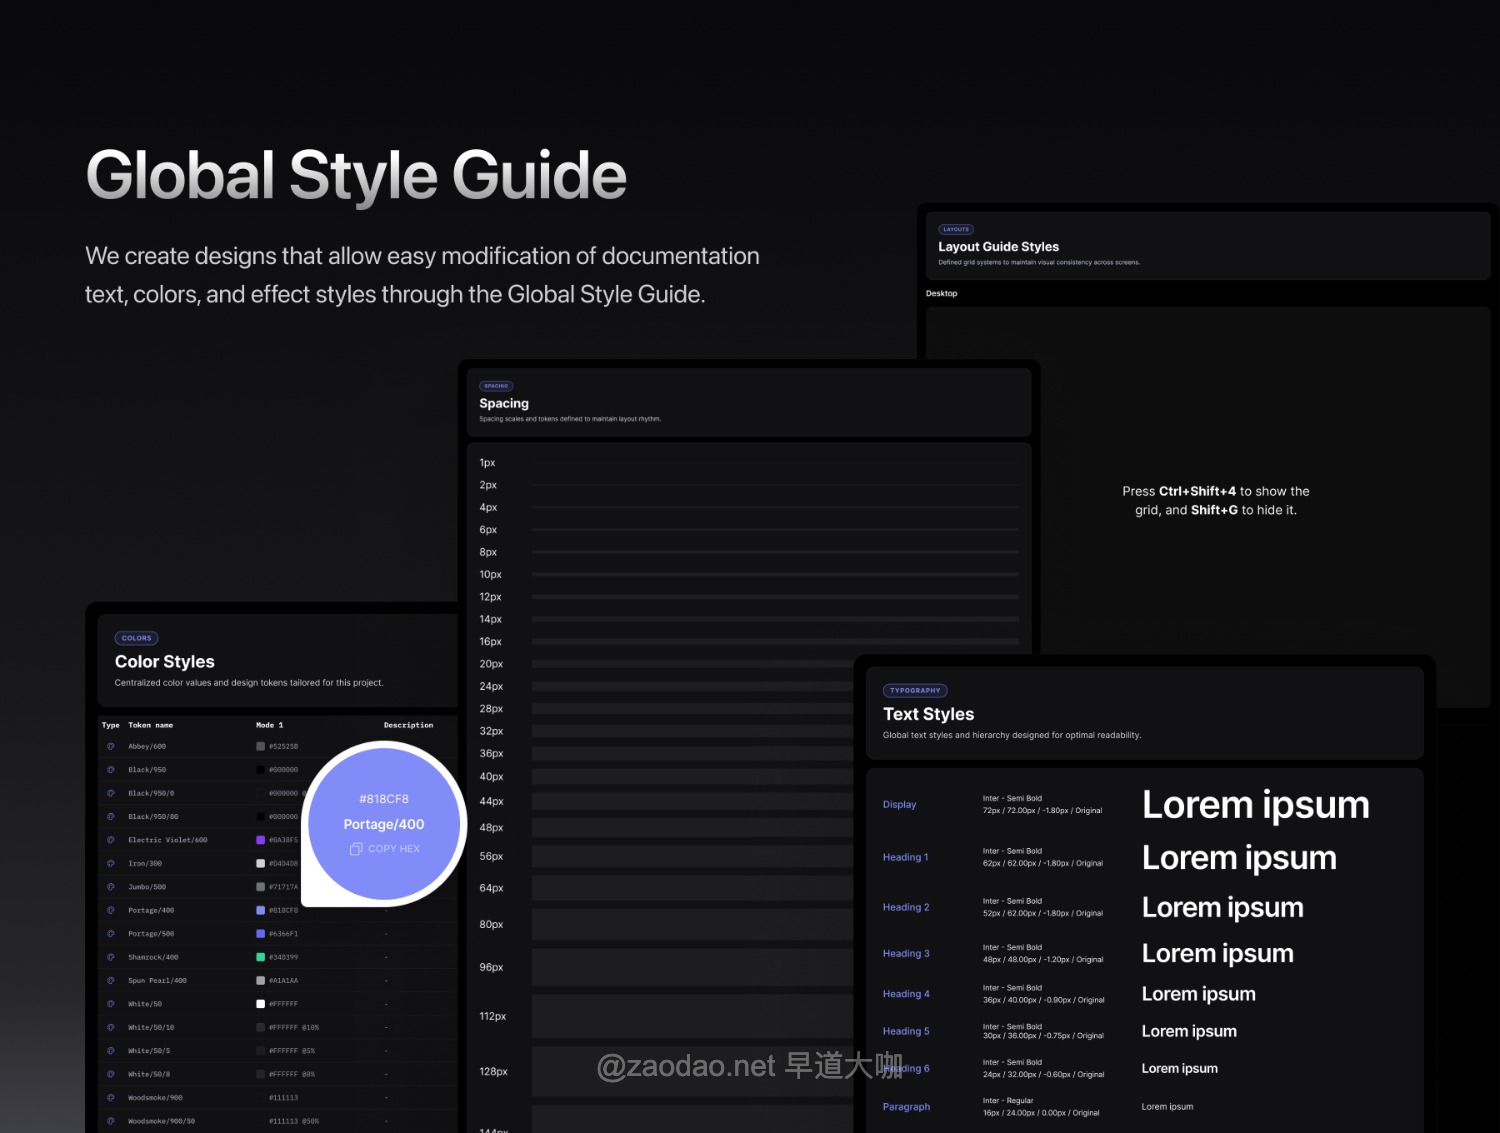Screen dimensions: 1500x1133
Task: Click the Spun Pearl/400 gray swatch
Action: [x=261, y=981]
